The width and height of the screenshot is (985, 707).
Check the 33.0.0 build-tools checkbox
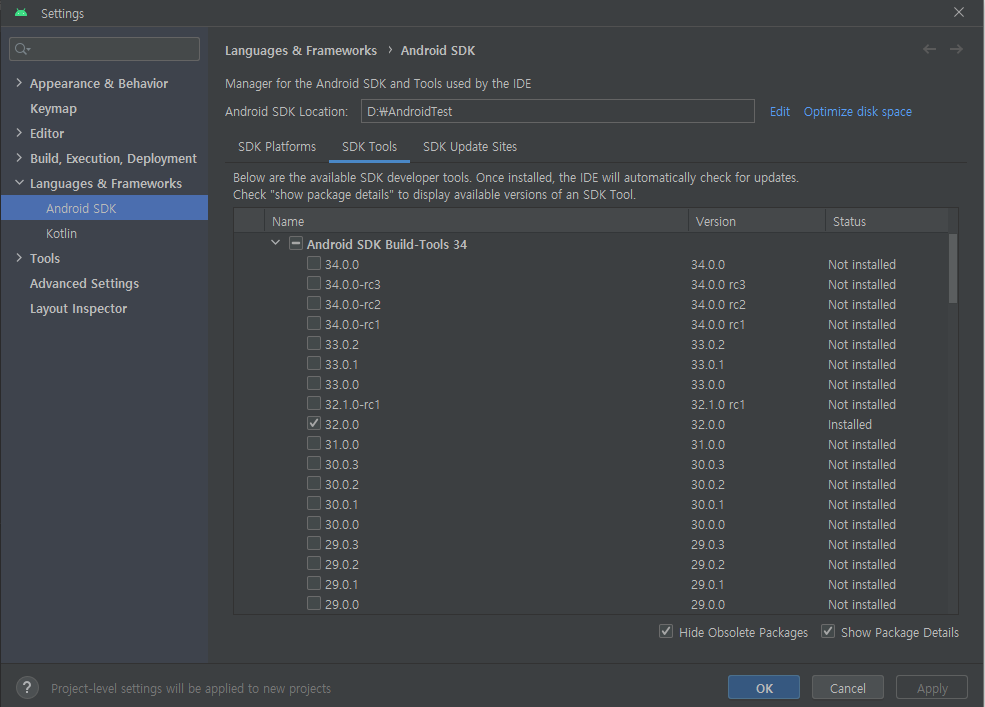click(x=313, y=383)
